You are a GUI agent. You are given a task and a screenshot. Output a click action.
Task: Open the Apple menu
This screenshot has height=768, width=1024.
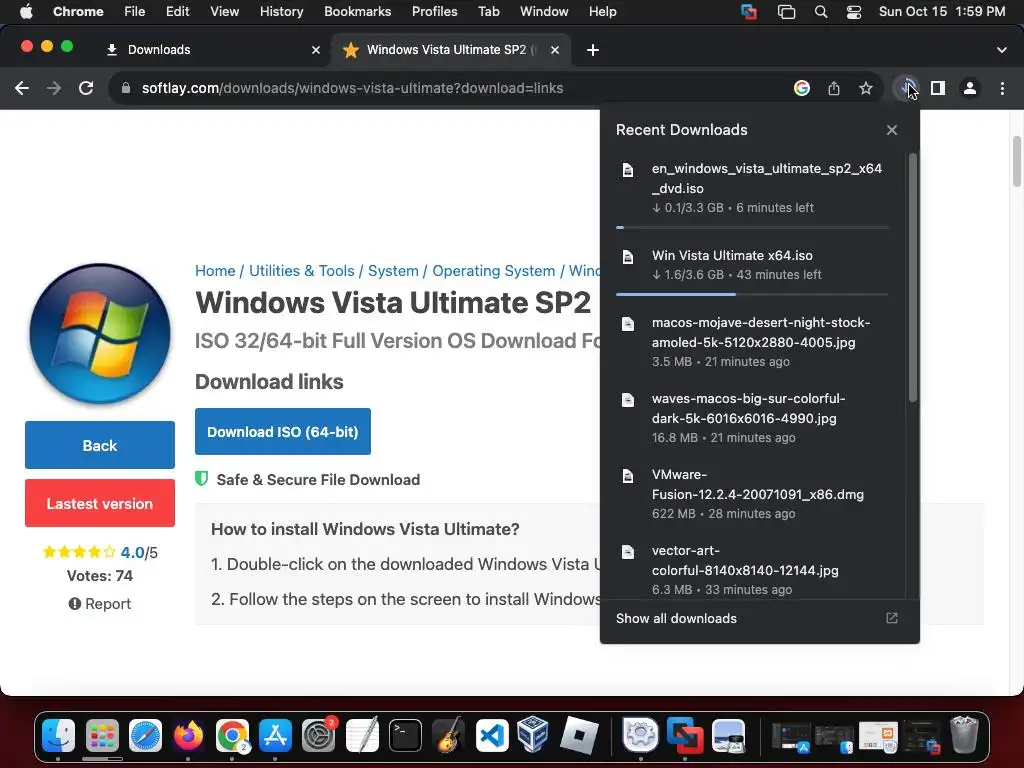coord(25,11)
